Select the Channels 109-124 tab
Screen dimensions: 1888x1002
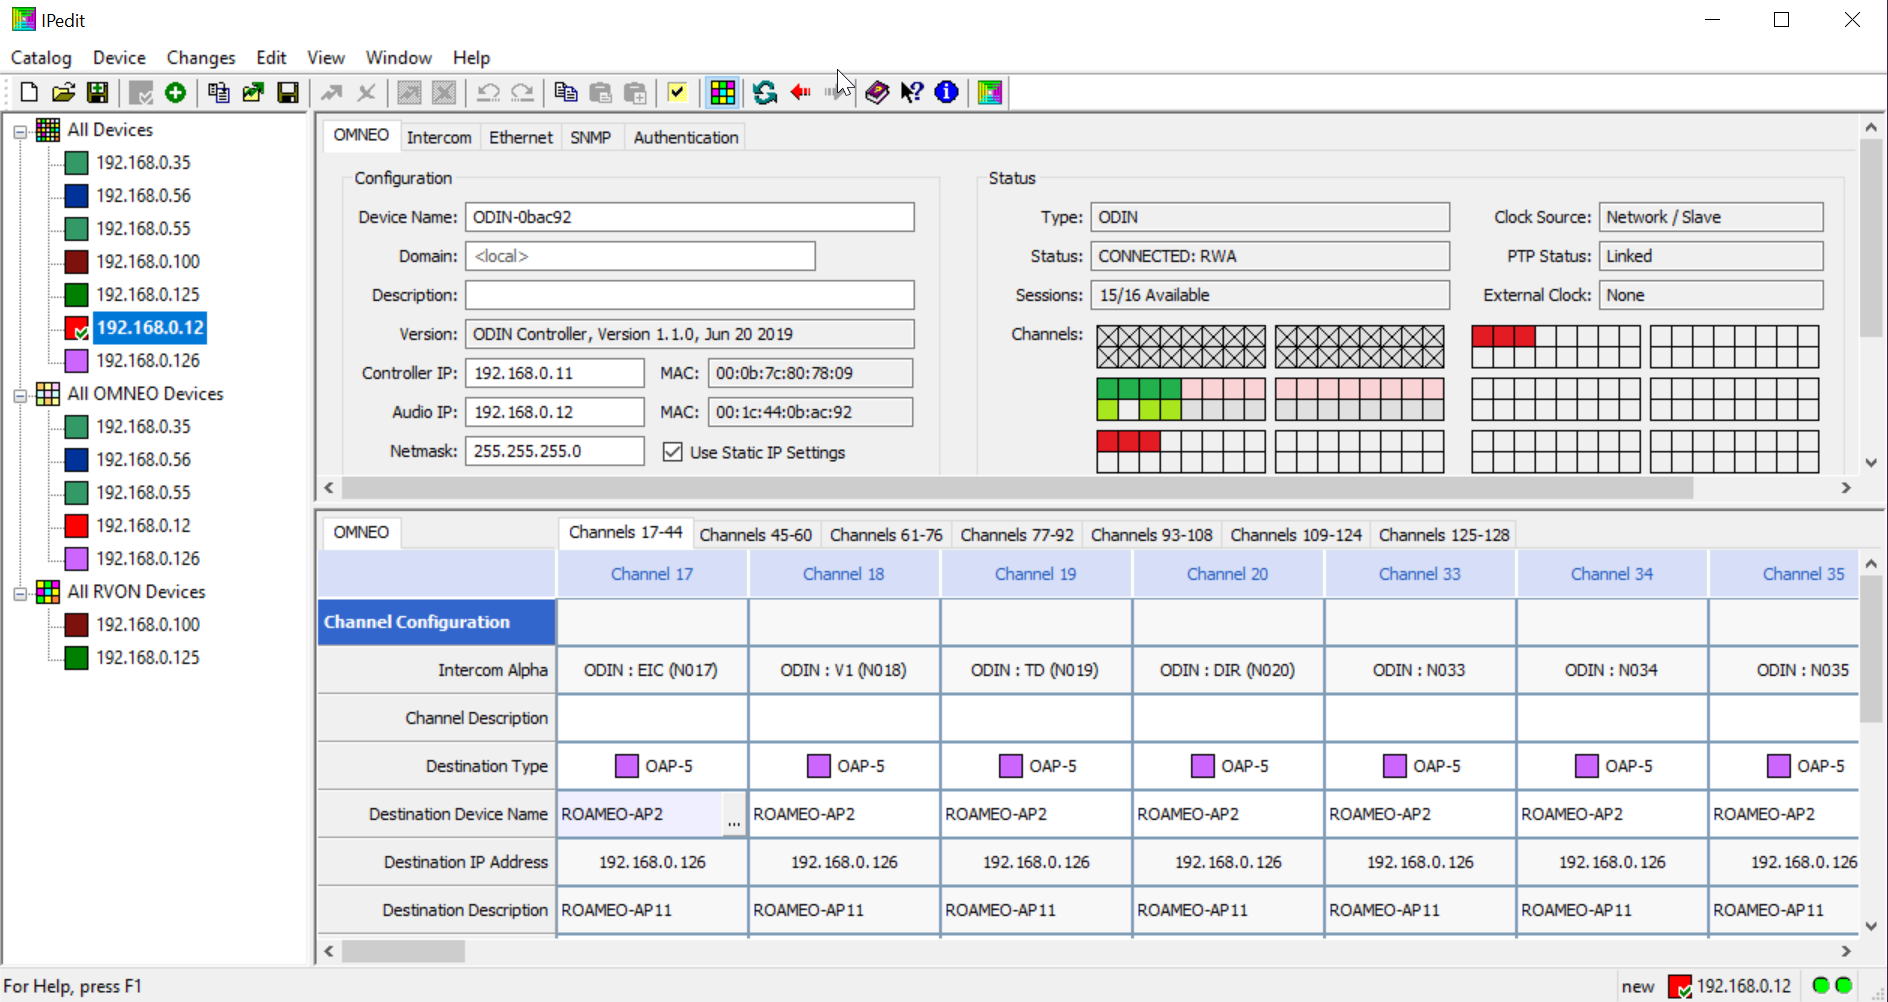1296,535
